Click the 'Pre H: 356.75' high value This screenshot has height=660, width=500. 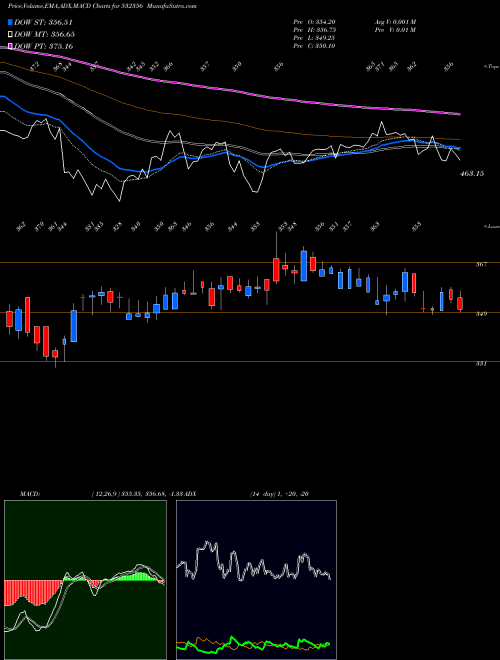pos(314,30)
